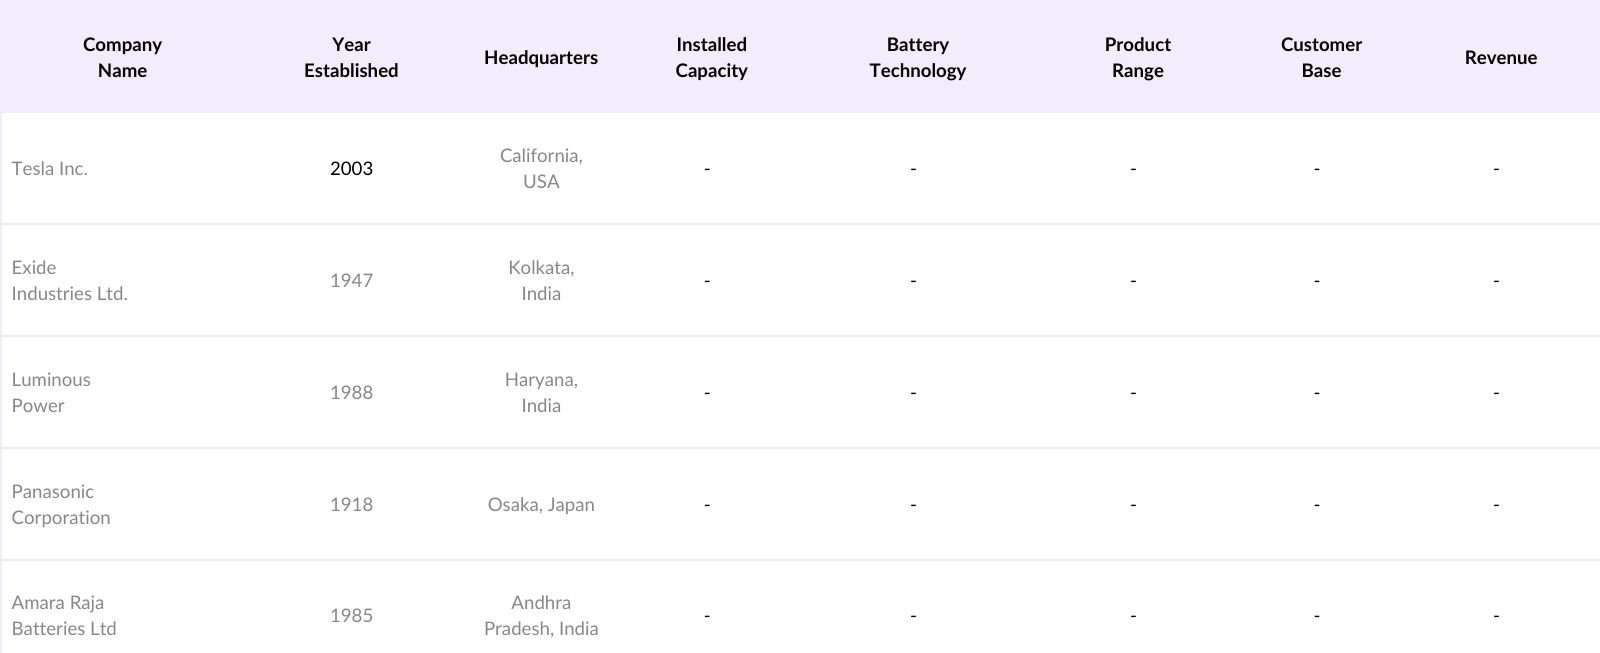
Task: Click the Kolkata, India headquarters cell
Action: click(541, 281)
